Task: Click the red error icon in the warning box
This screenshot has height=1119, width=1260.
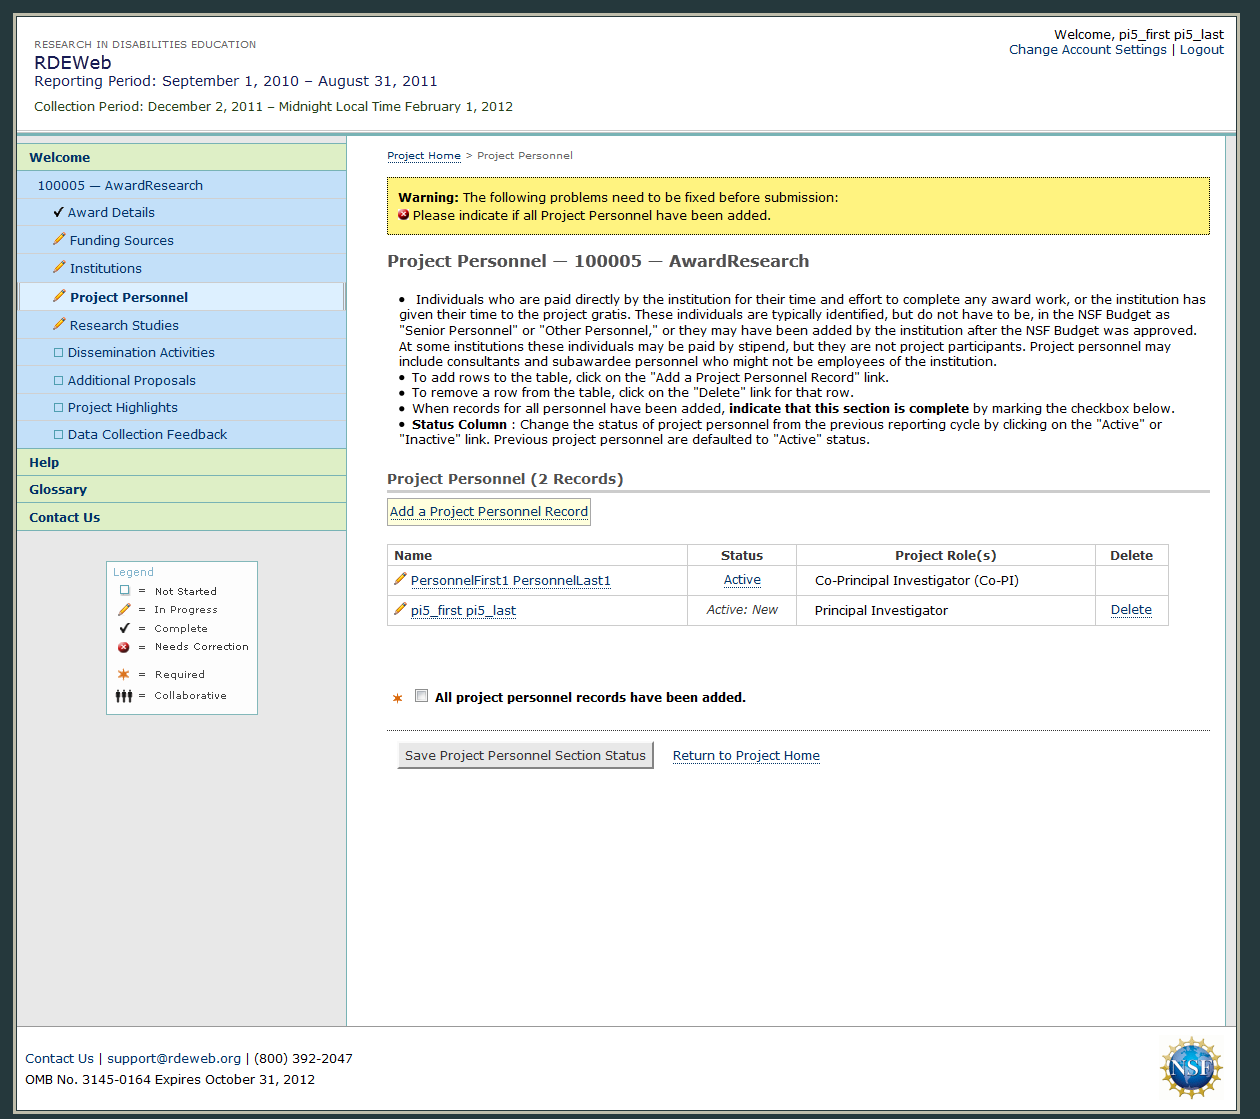Action: click(404, 215)
